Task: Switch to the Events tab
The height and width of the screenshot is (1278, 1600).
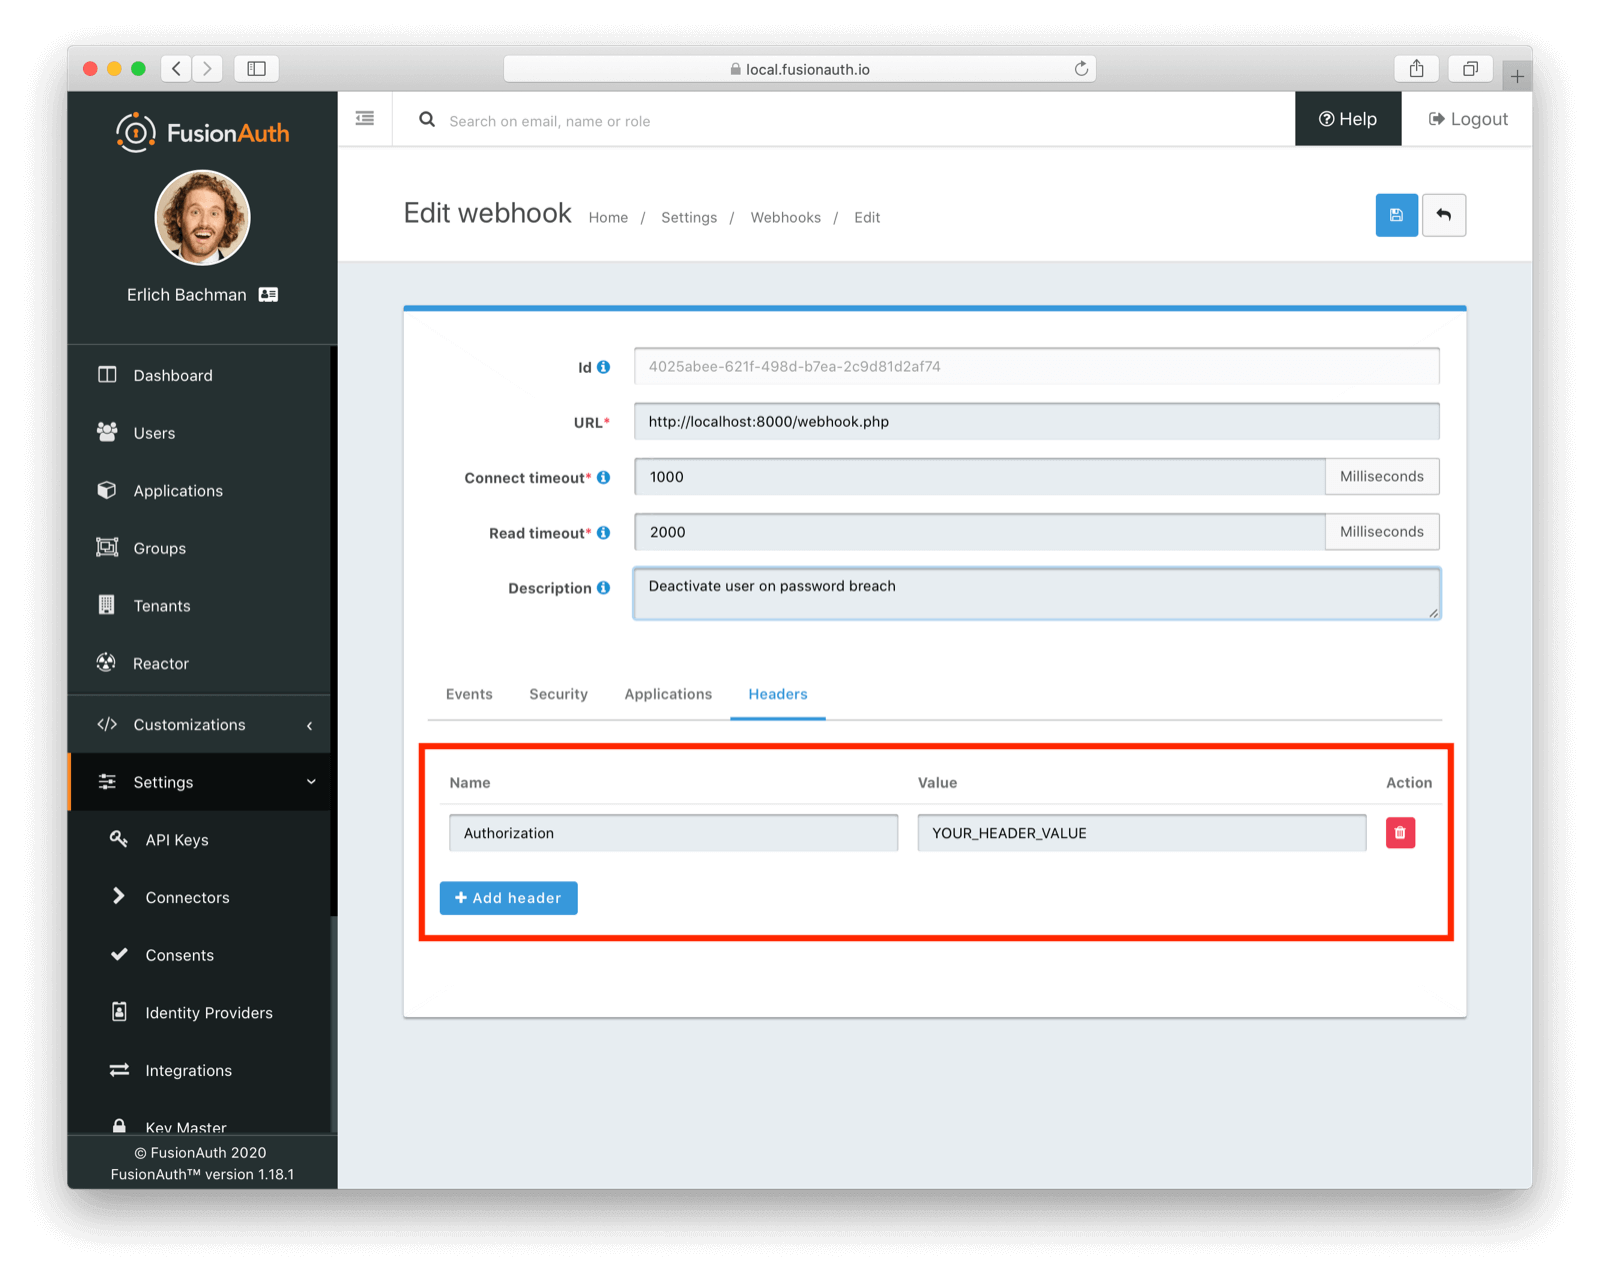Action: (469, 694)
